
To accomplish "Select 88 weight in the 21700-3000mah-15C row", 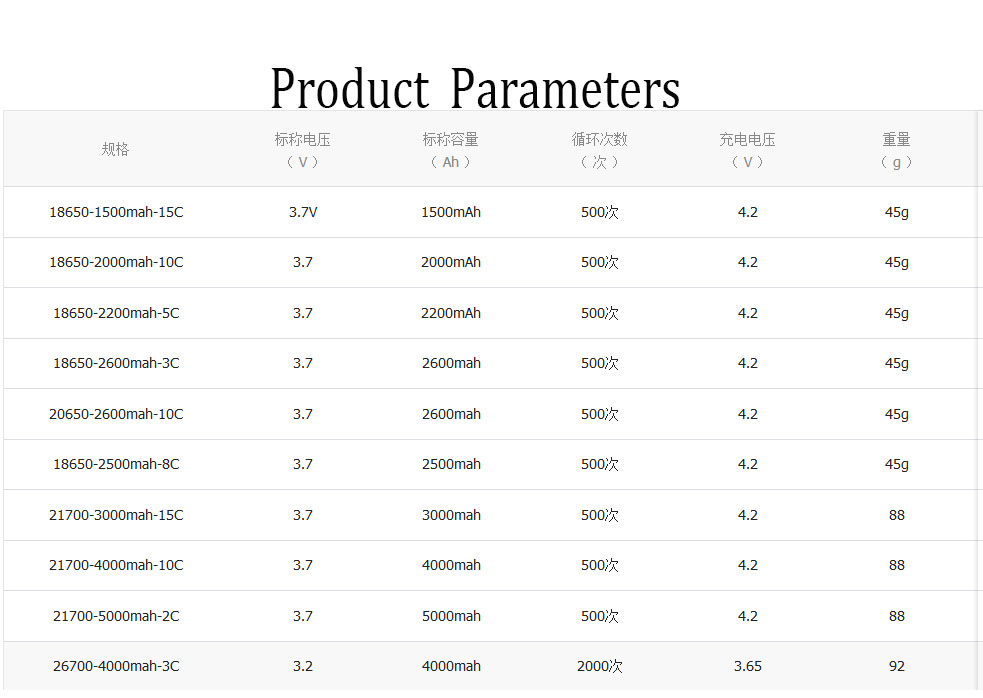I will click(896, 515).
